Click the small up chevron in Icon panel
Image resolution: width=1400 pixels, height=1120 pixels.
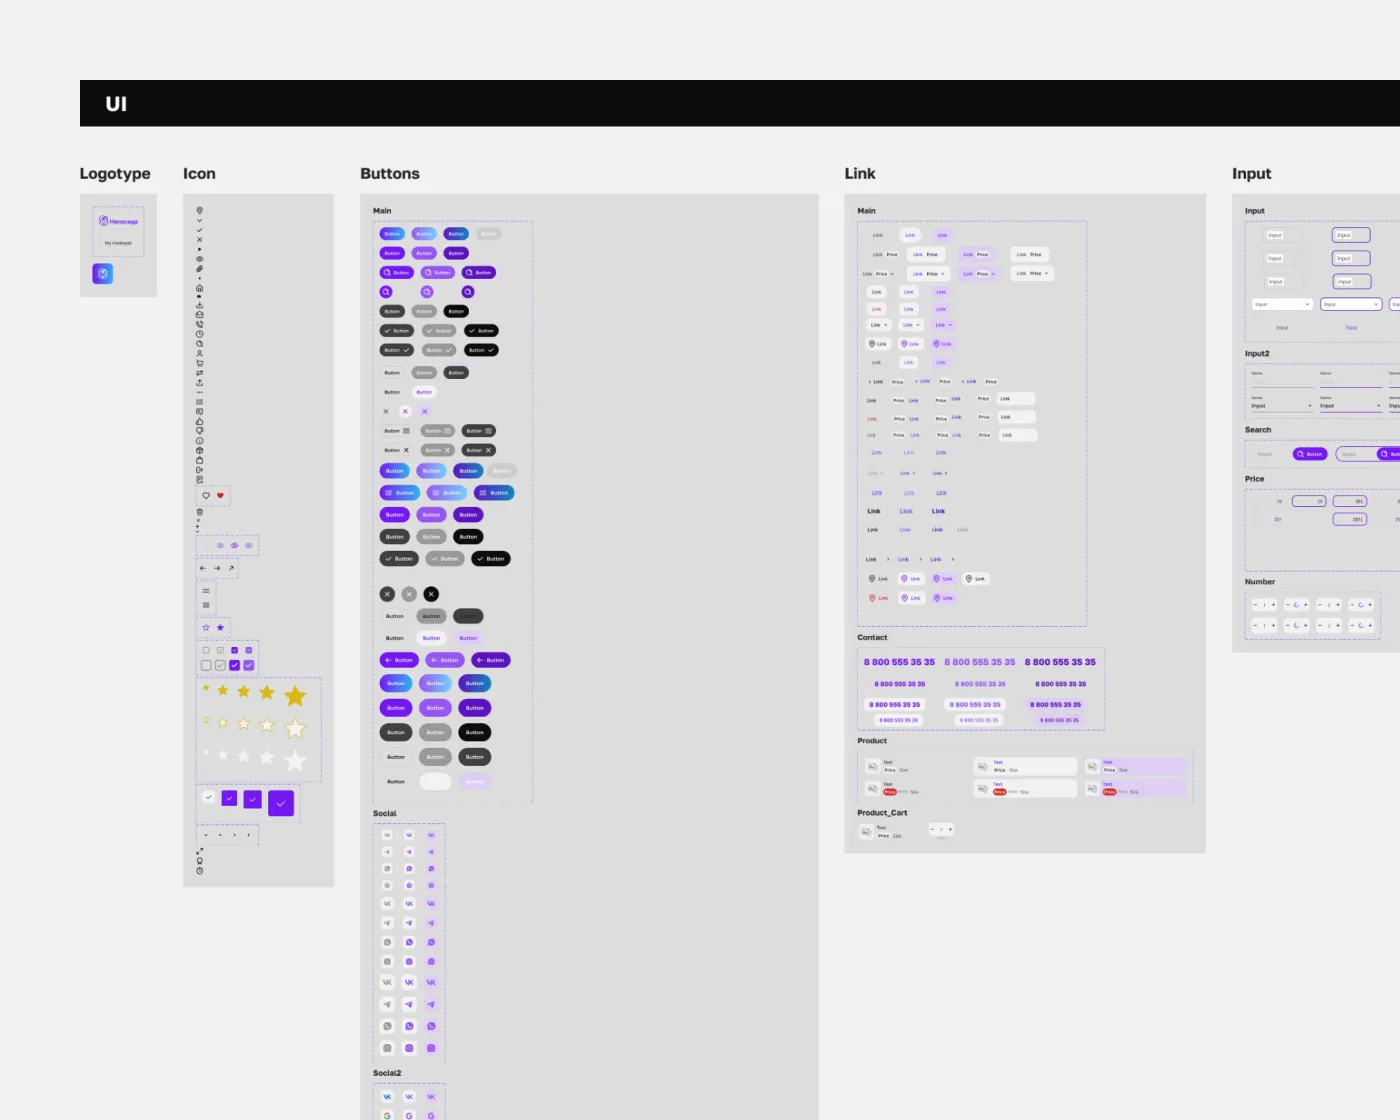pyautogui.click(x=220, y=835)
